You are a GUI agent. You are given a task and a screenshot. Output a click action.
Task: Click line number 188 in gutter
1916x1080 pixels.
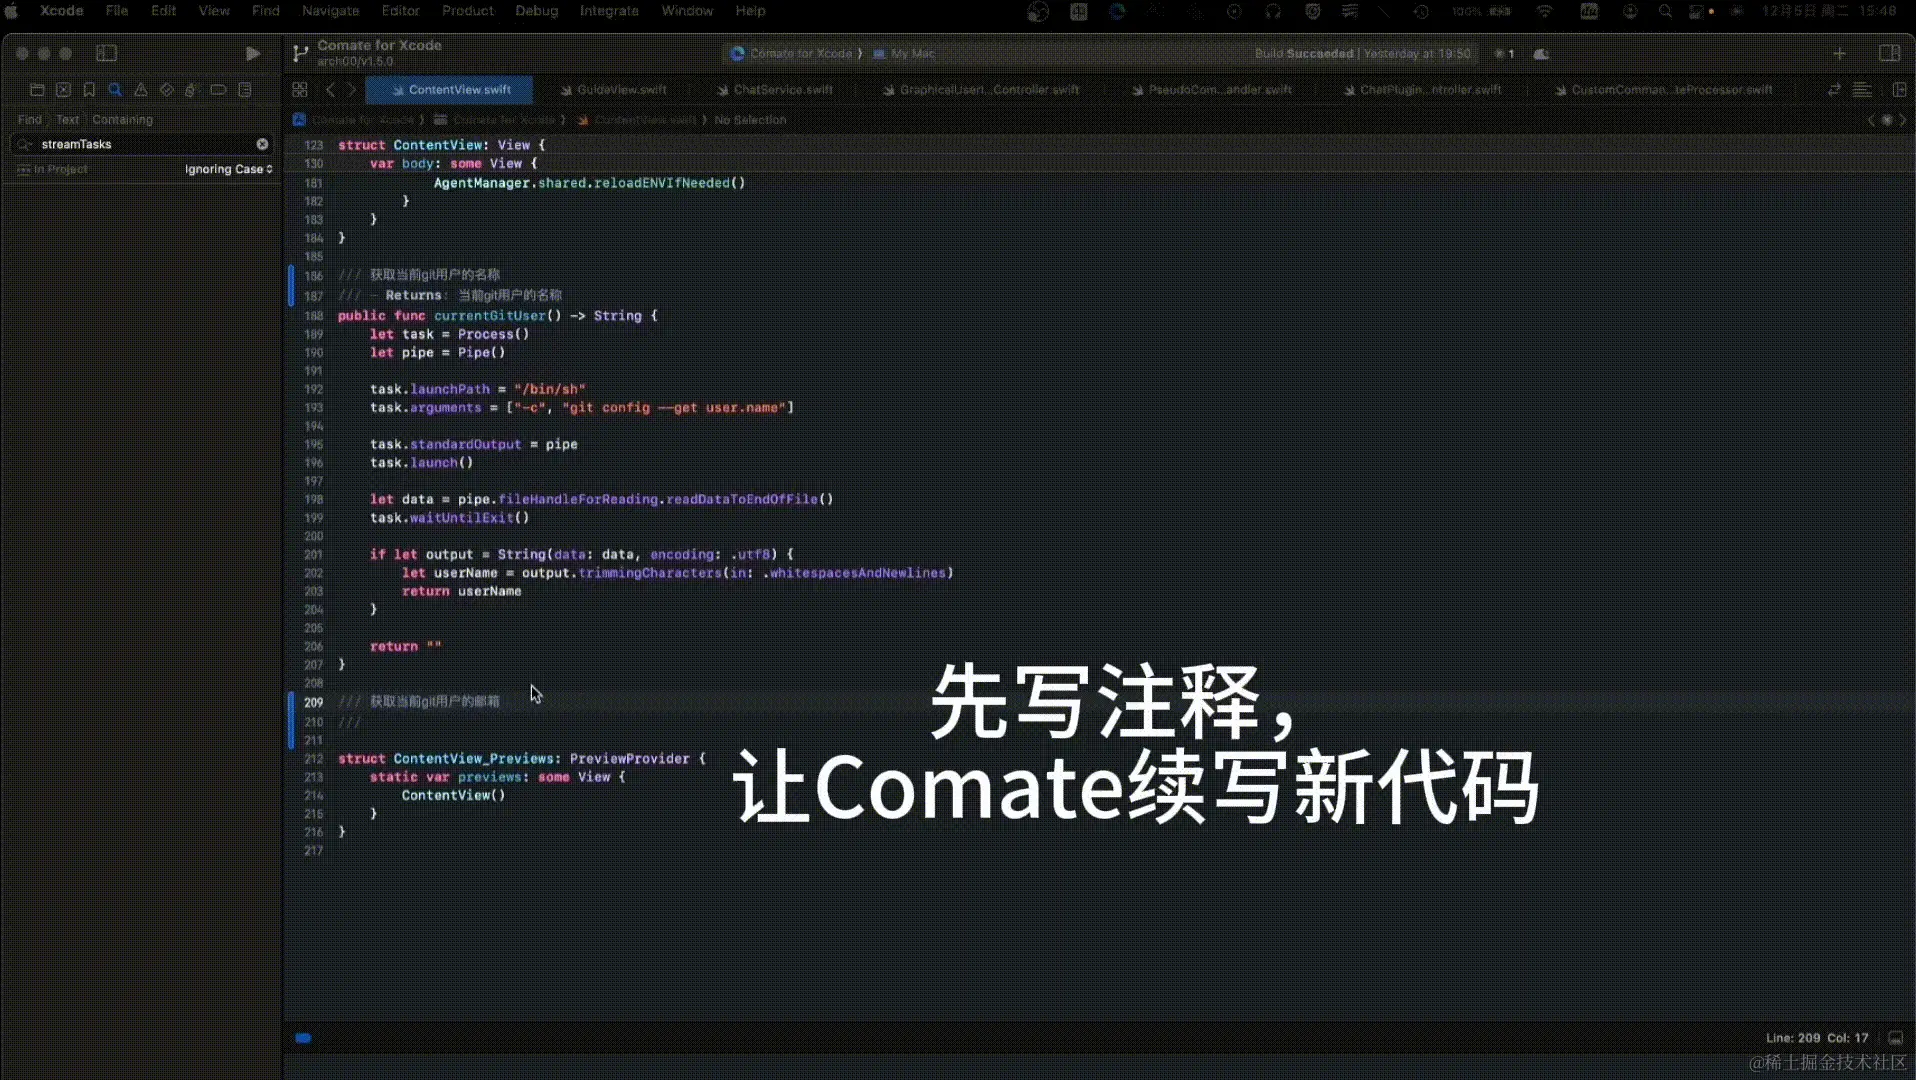coord(313,316)
